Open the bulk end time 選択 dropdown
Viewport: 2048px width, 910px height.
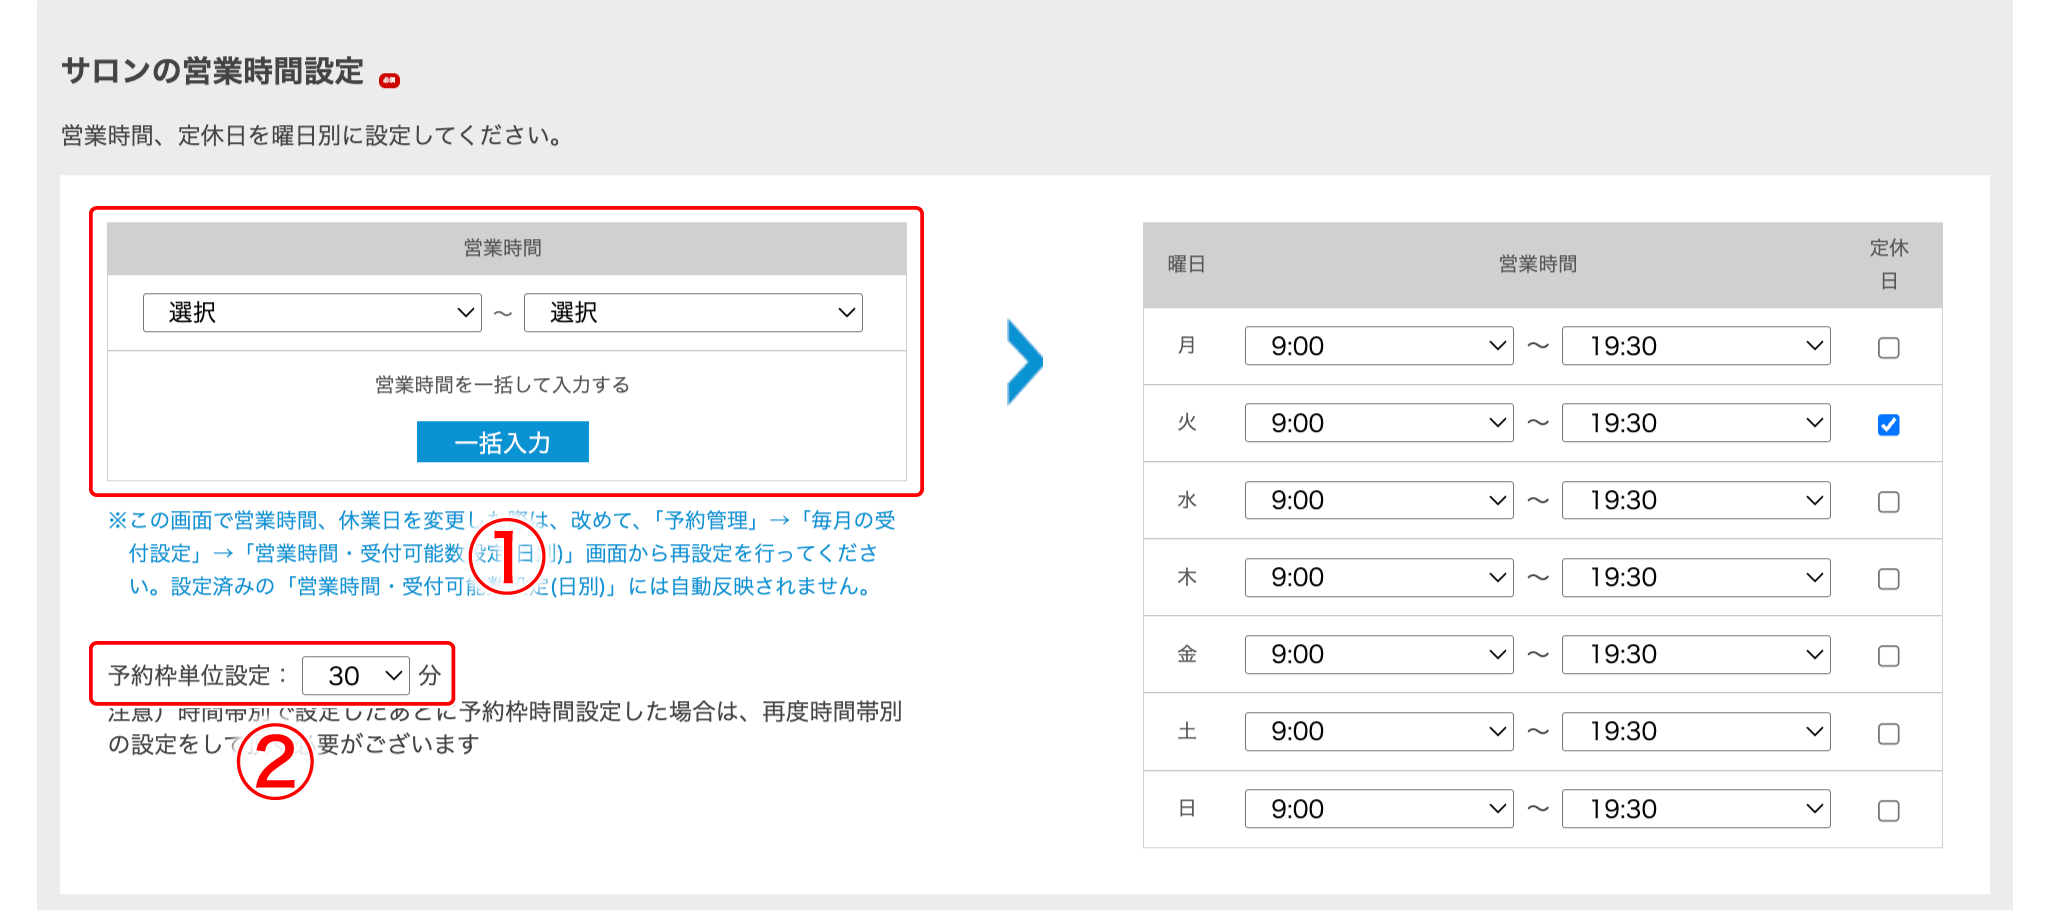[693, 313]
